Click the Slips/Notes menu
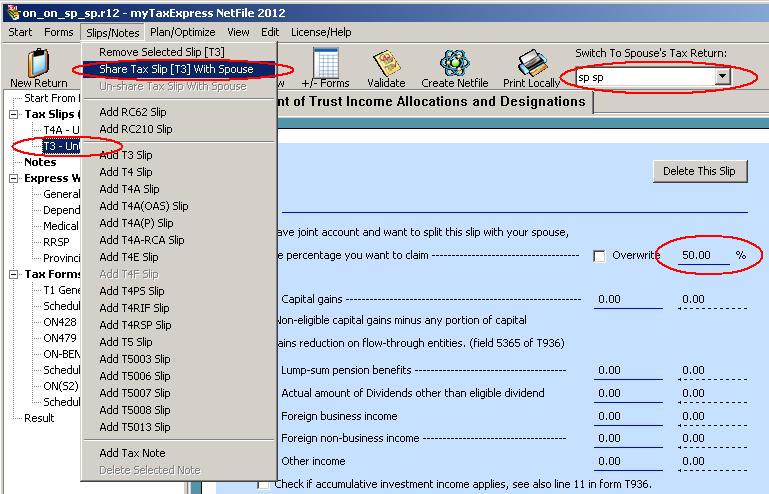This screenshot has width=769, height=494. tap(112, 32)
